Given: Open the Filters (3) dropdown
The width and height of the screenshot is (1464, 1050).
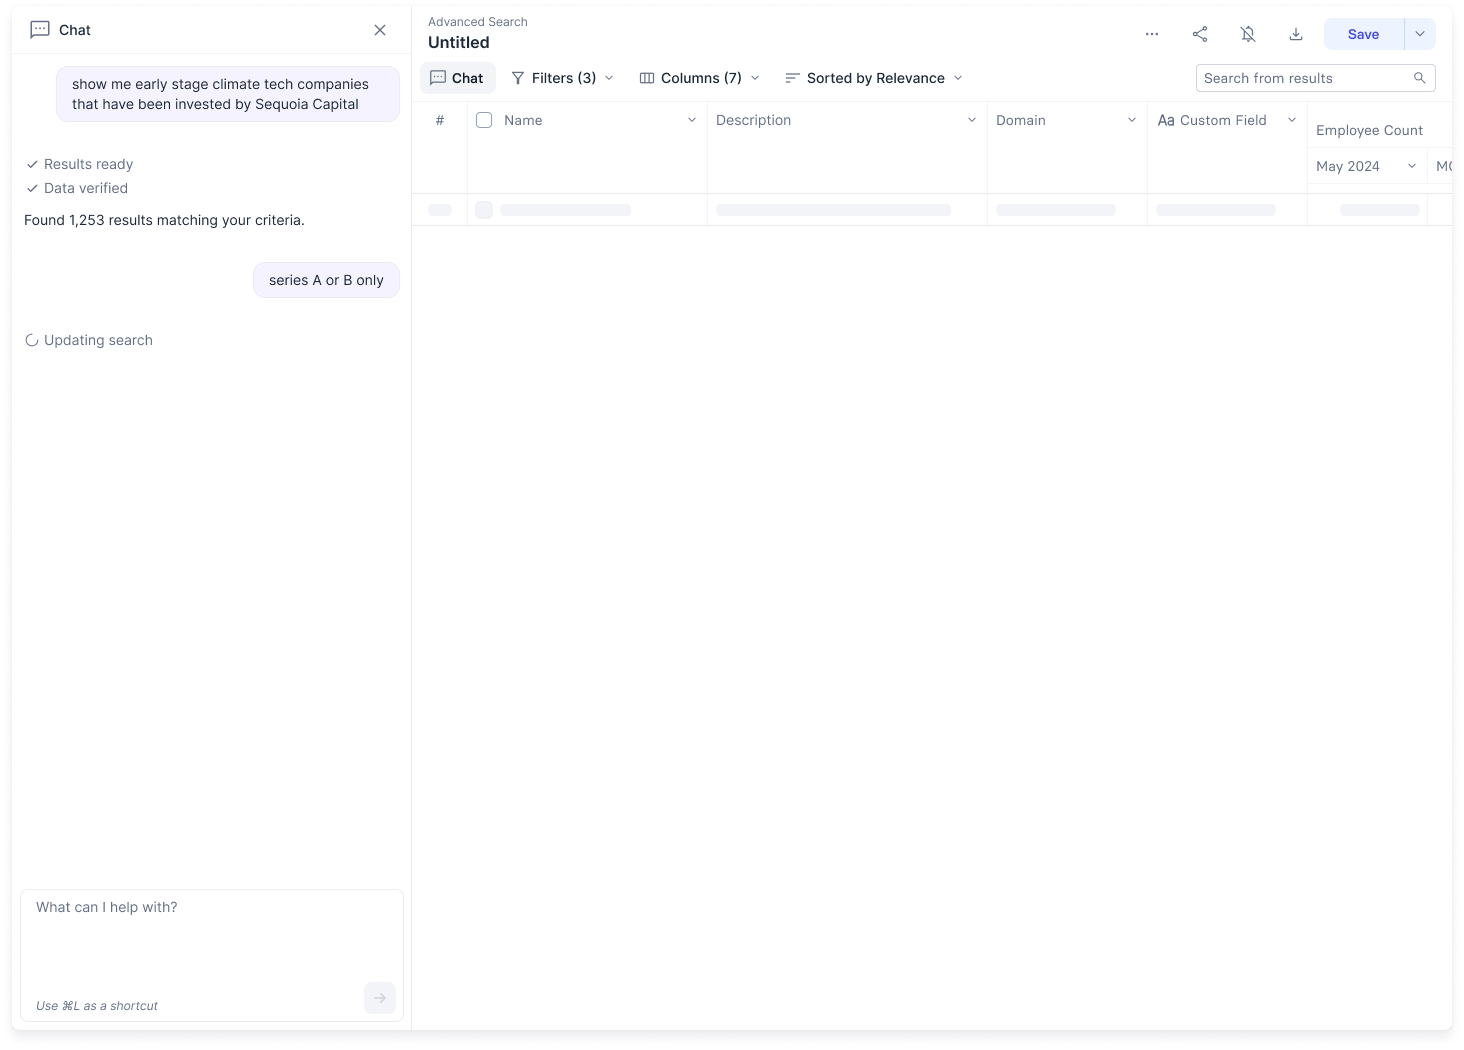Looking at the screenshot, I should tap(562, 78).
